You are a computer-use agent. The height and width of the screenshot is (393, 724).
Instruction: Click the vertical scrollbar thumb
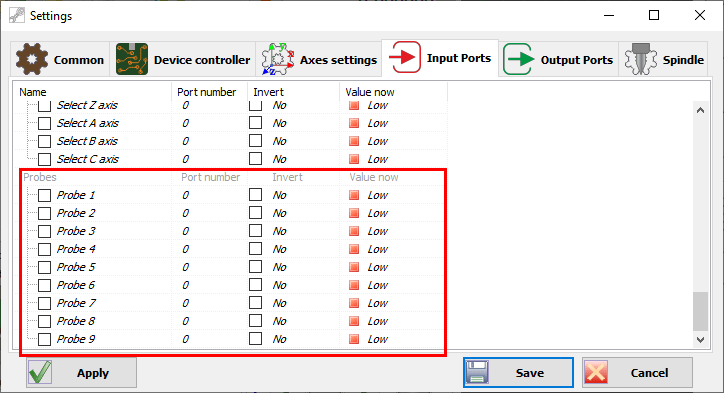[x=700, y=311]
